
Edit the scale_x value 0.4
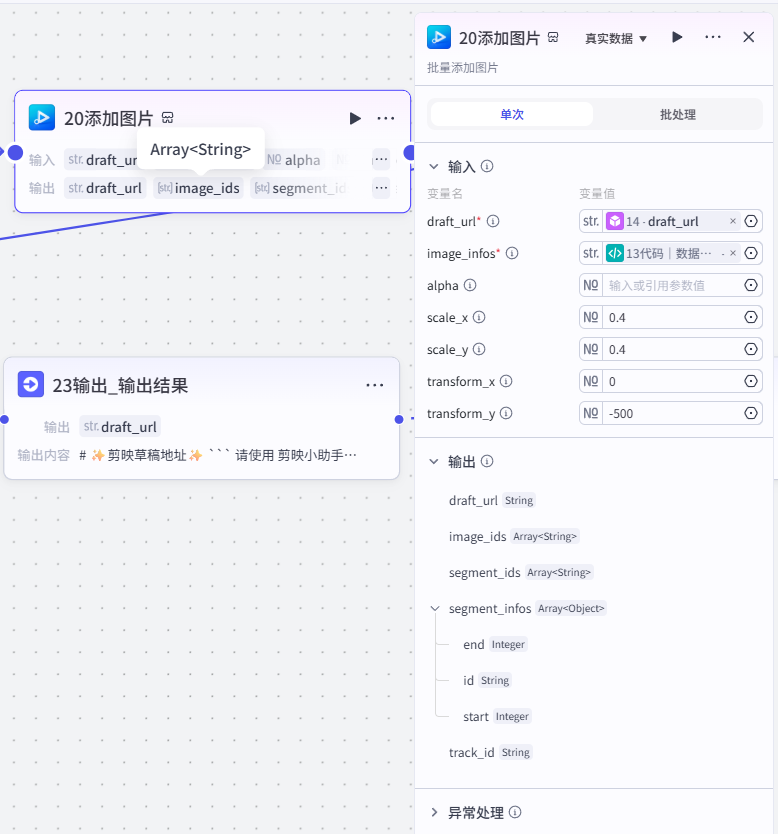(672, 318)
